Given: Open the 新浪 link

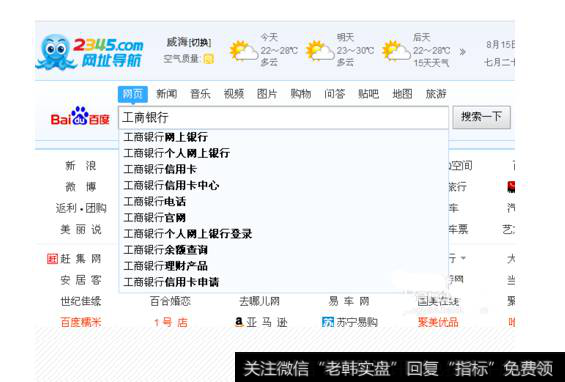Looking at the screenshot, I should point(81,166).
